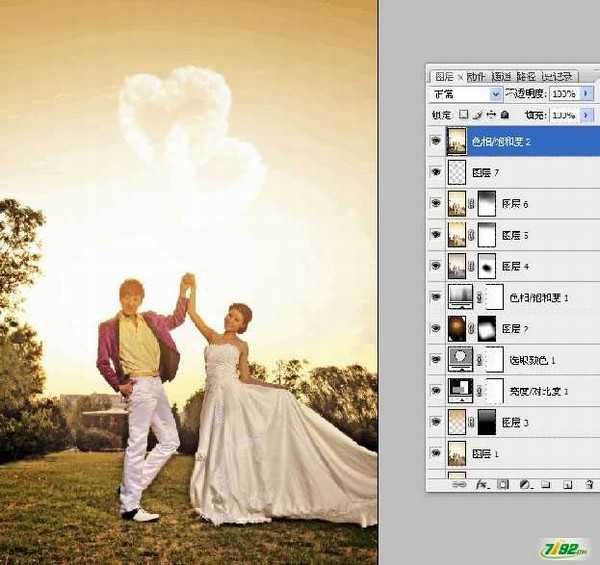This screenshot has height=565, width=600.
Task: Enable lock transparent pixels icon
Action: (x=463, y=116)
